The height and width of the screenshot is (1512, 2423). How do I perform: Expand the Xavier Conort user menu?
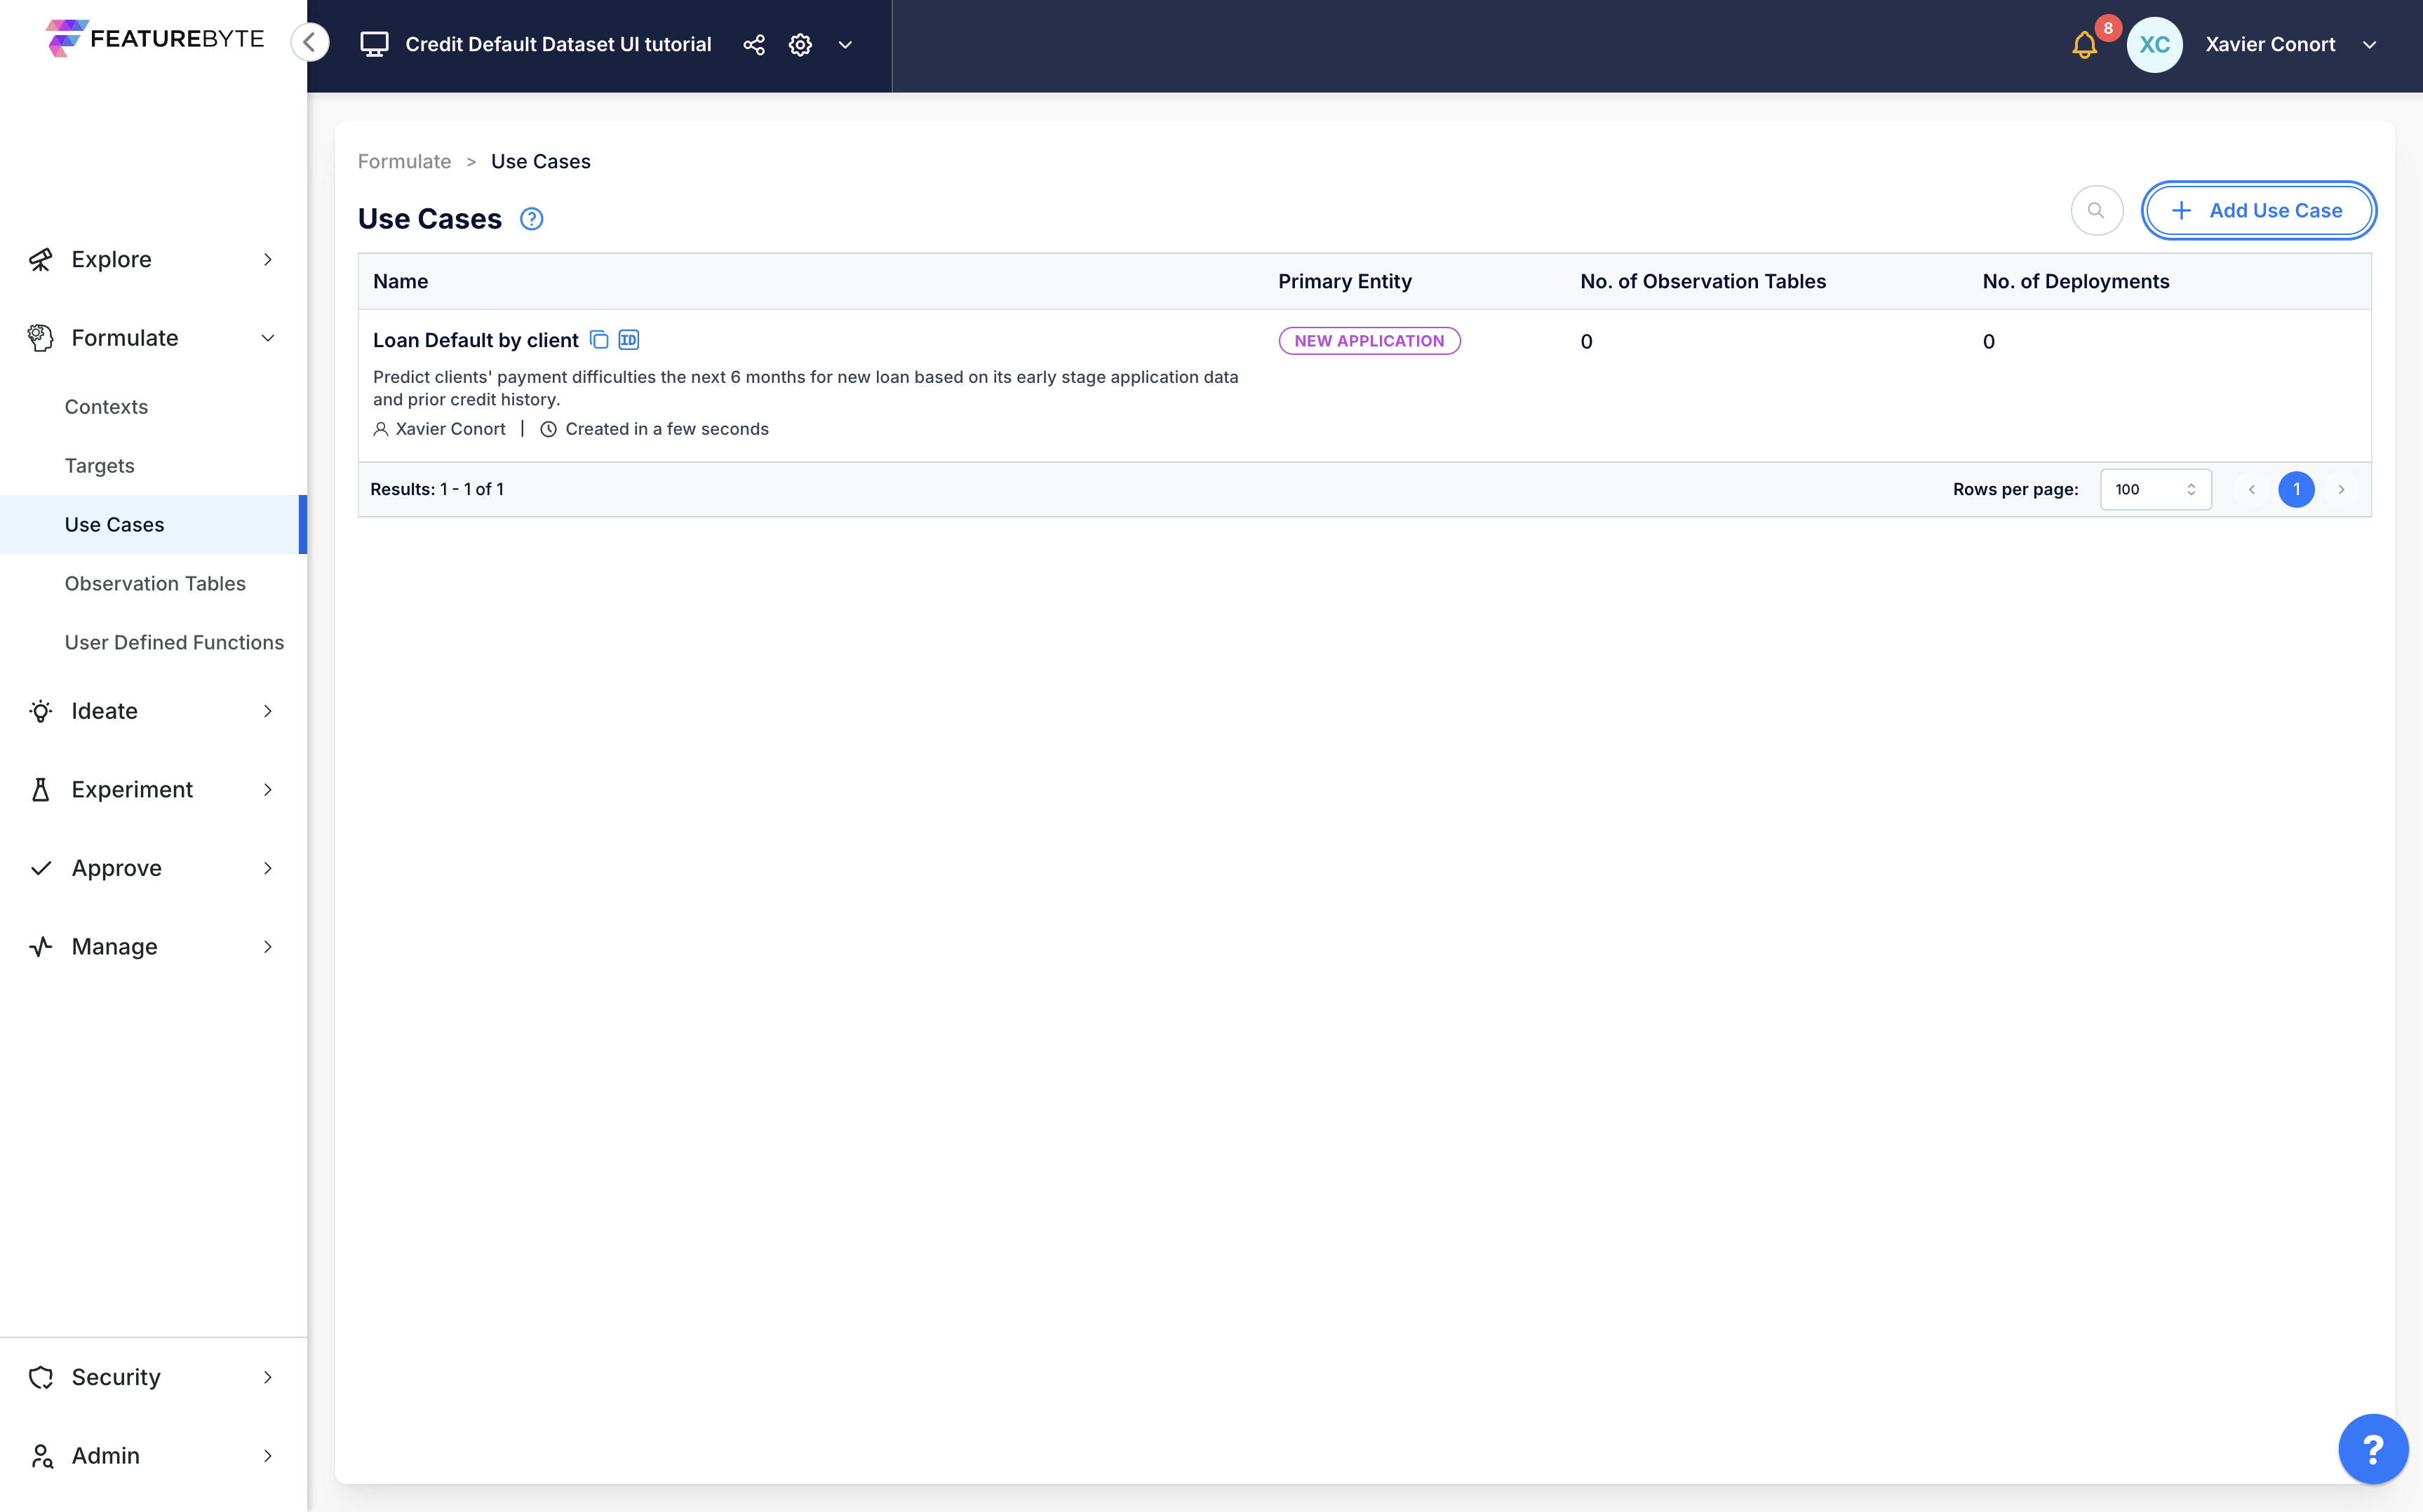tap(2374, 43)
